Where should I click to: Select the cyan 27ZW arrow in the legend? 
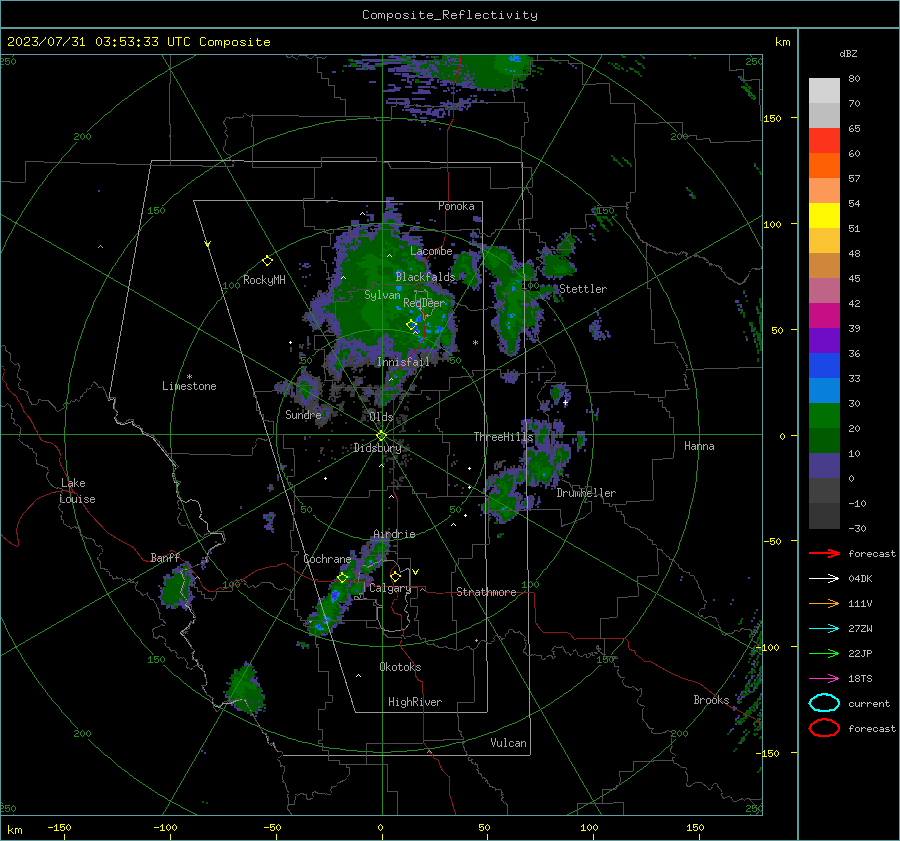(824, 629)
